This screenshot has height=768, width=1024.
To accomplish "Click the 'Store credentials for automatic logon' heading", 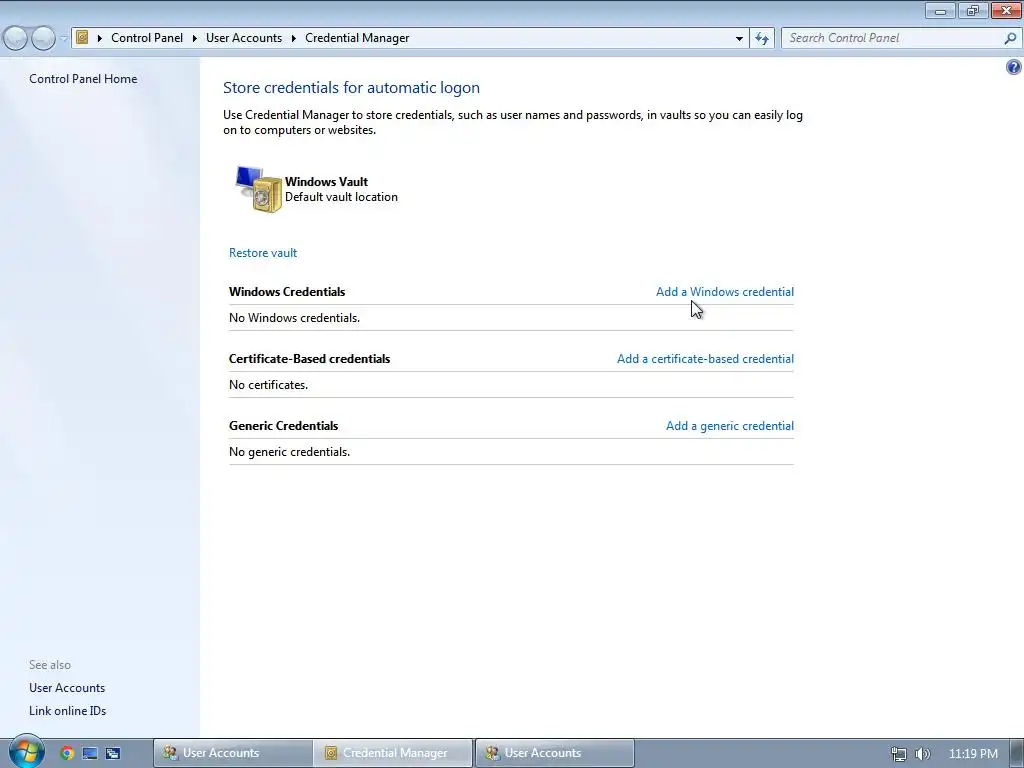I will pos(351,88).
